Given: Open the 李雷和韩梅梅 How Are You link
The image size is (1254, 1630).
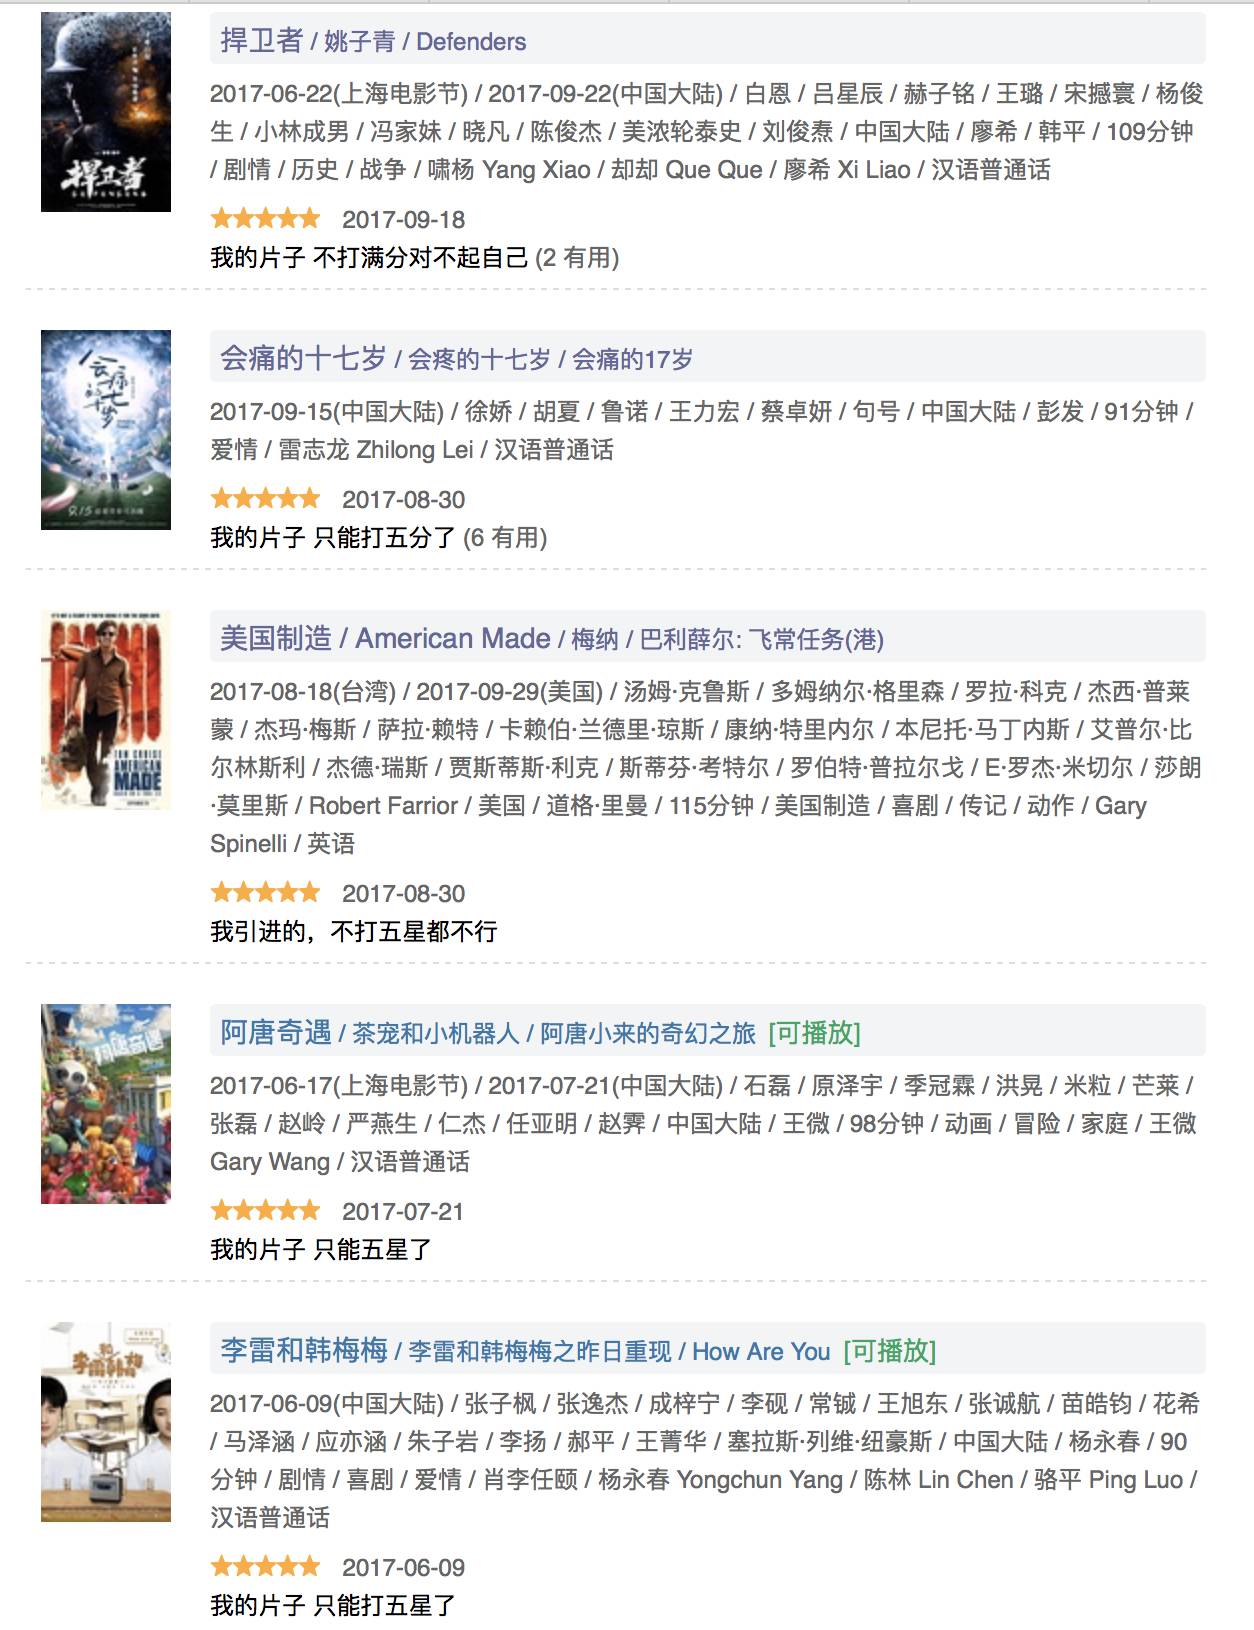Looking at the screenshot, I should 525,1350.
